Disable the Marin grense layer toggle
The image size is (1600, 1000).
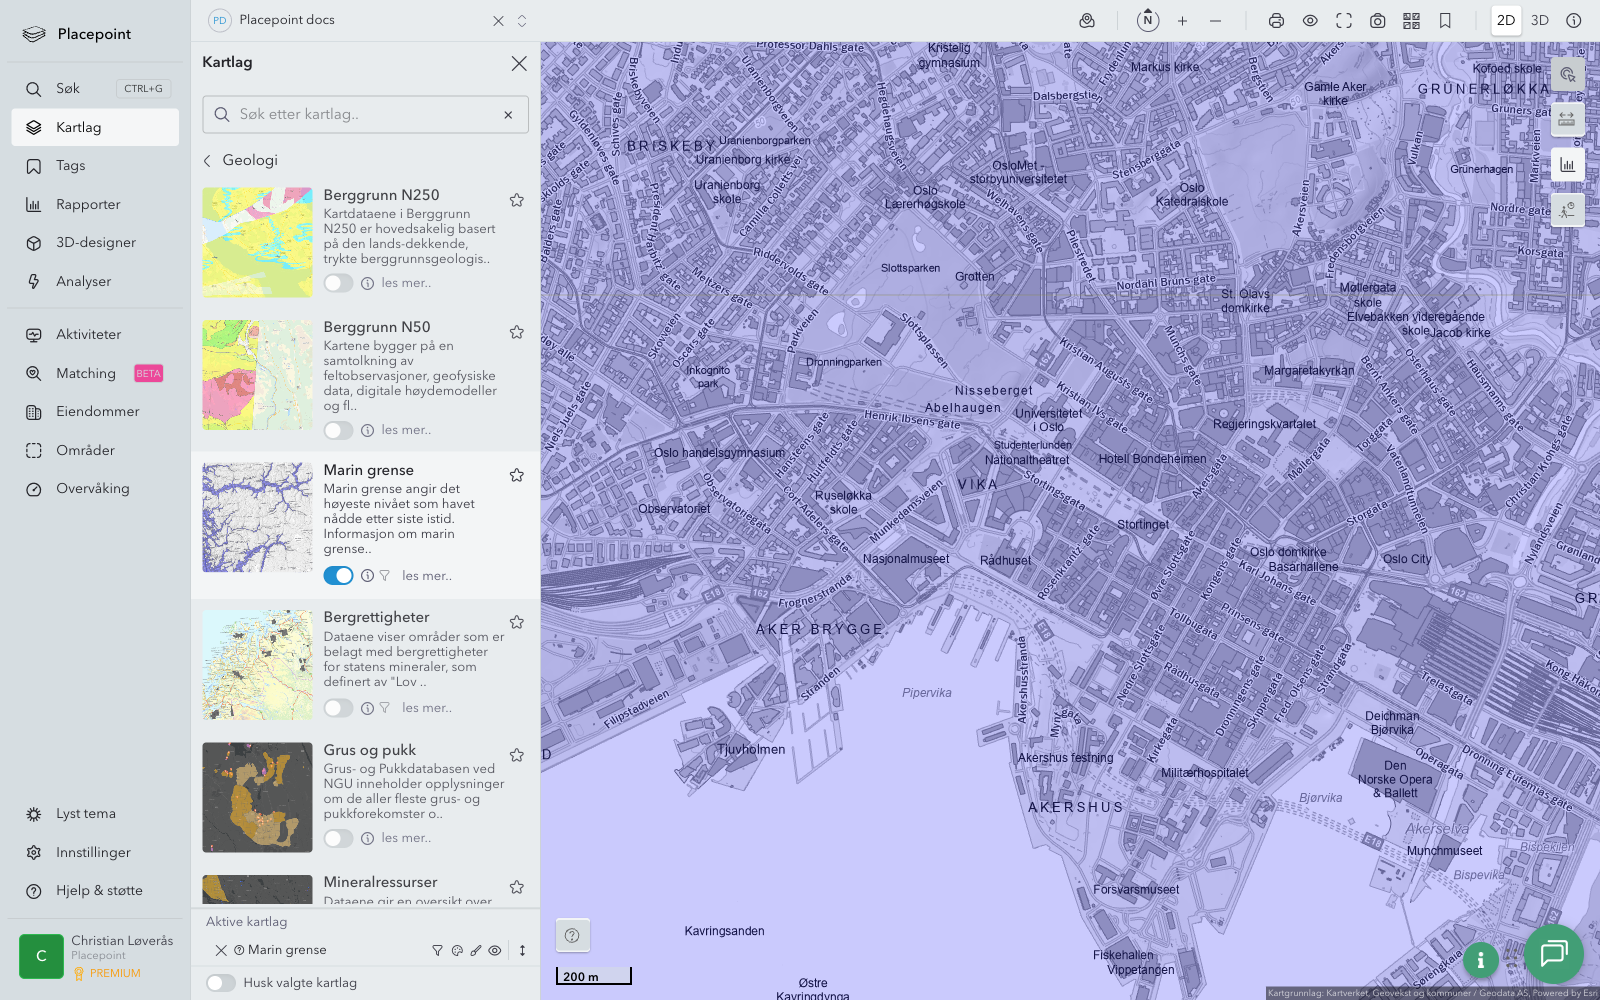(x=338, y=576)
